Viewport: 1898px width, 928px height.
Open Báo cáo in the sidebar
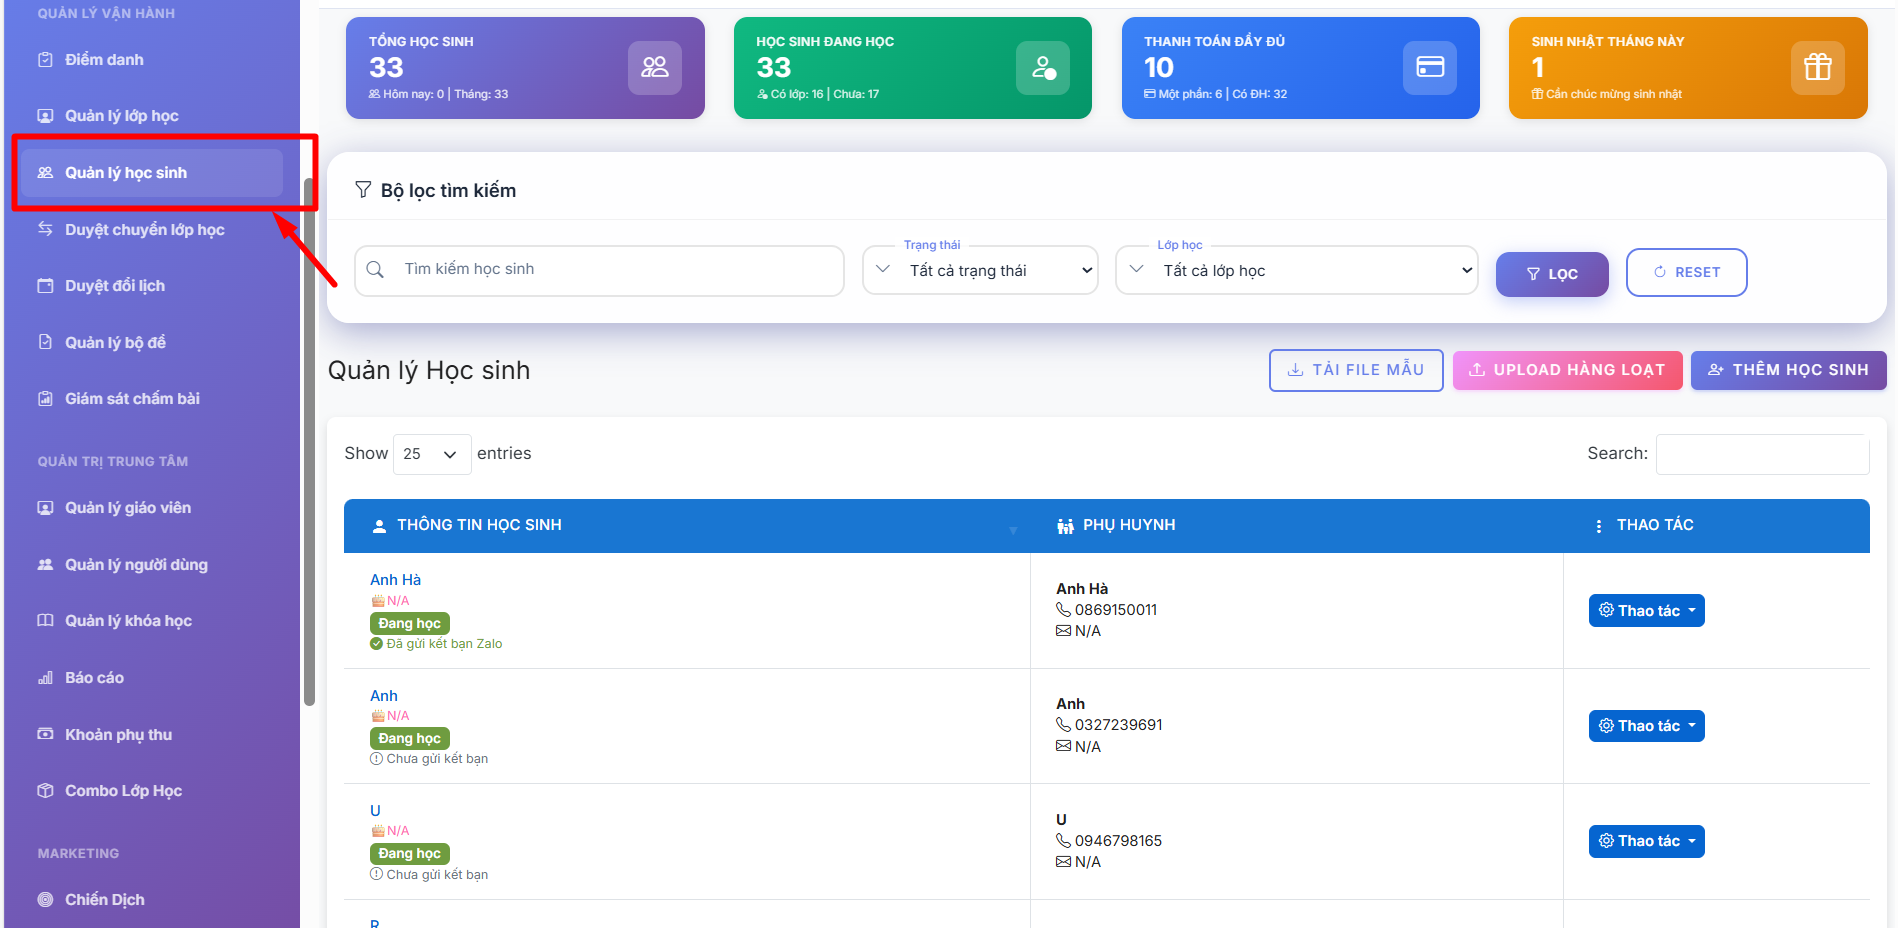[x=94, y=678]
